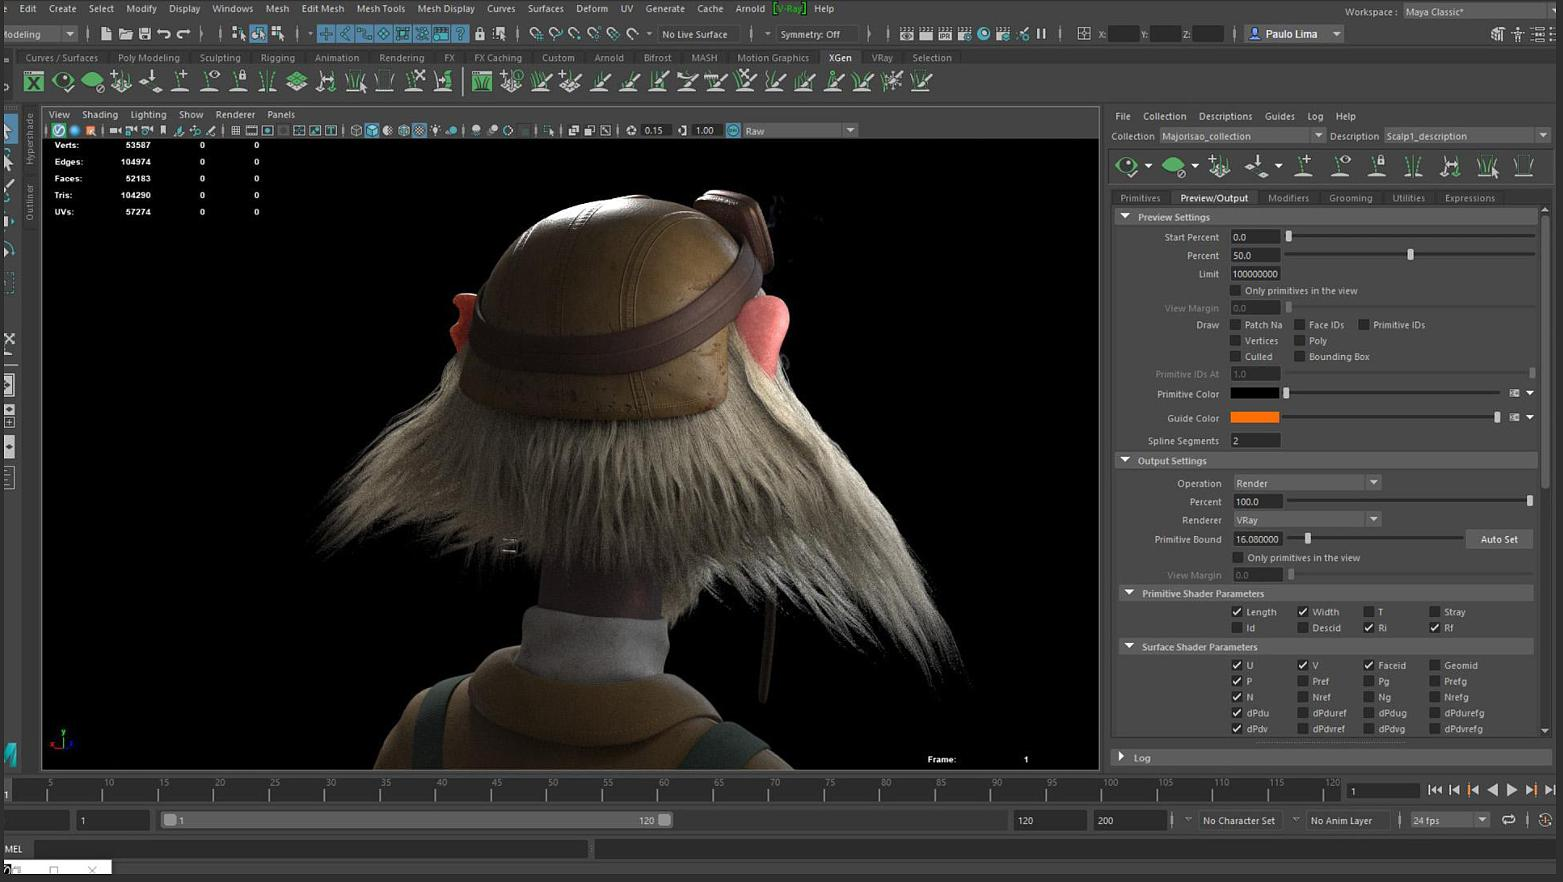The height and width of the screenshot is (882, 1563).
Task: Save the scene with the floppy-disk icon
Action: pyautogui.click(x=144, y=34)
